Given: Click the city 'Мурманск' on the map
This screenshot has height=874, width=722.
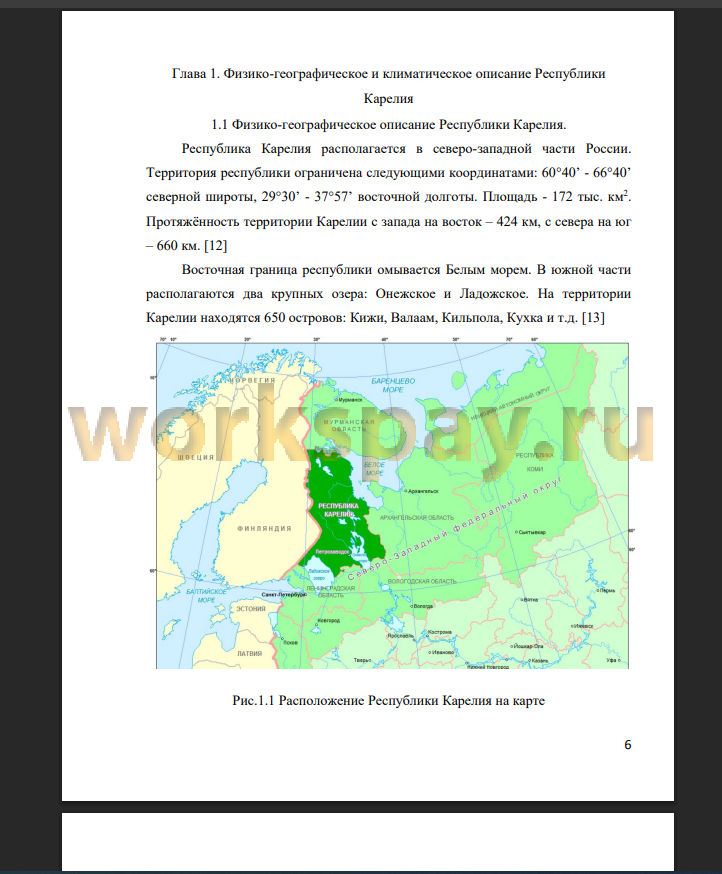Looking at the screenshot, I should pyautogui.click(x=351, y=400).
